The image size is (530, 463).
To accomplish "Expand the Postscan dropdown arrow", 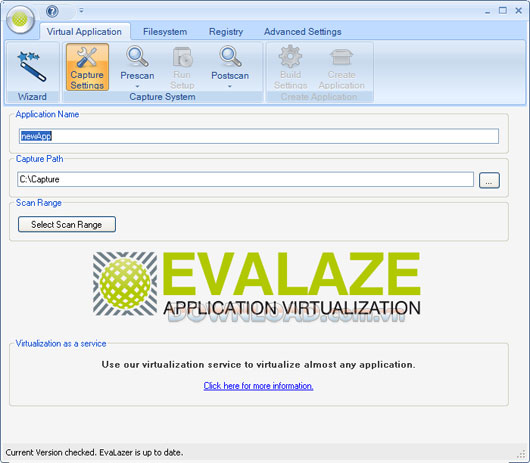I will coord(230,86).
